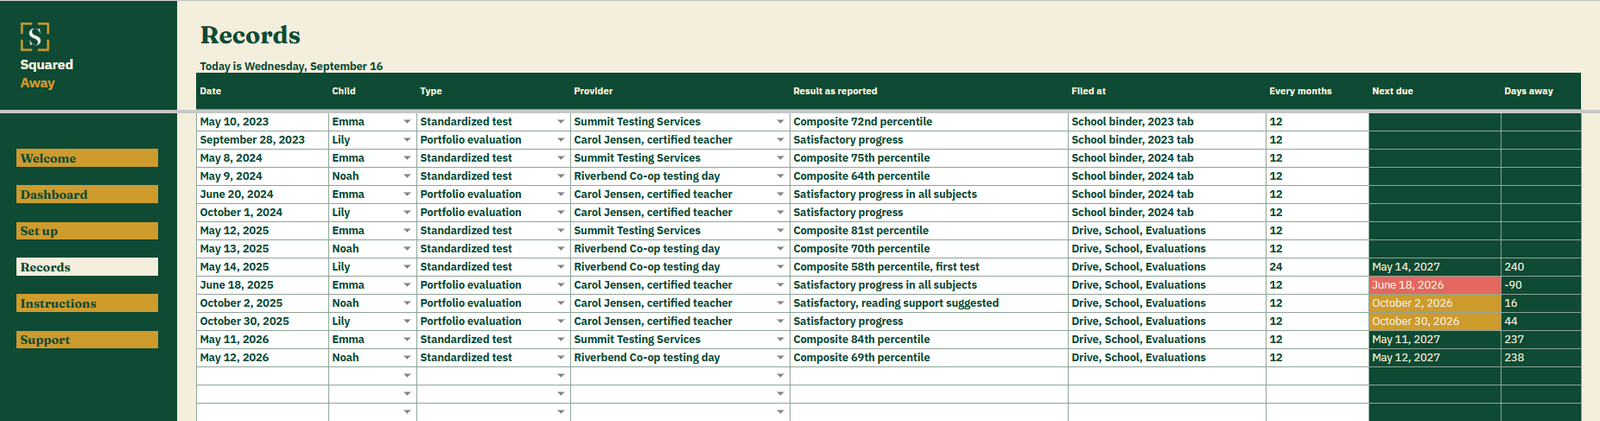The height and width of the screenshot is (421, 1600).
Task: Open Child dropdown in June 18, 2025 row
Action: [x=407, y=285]
